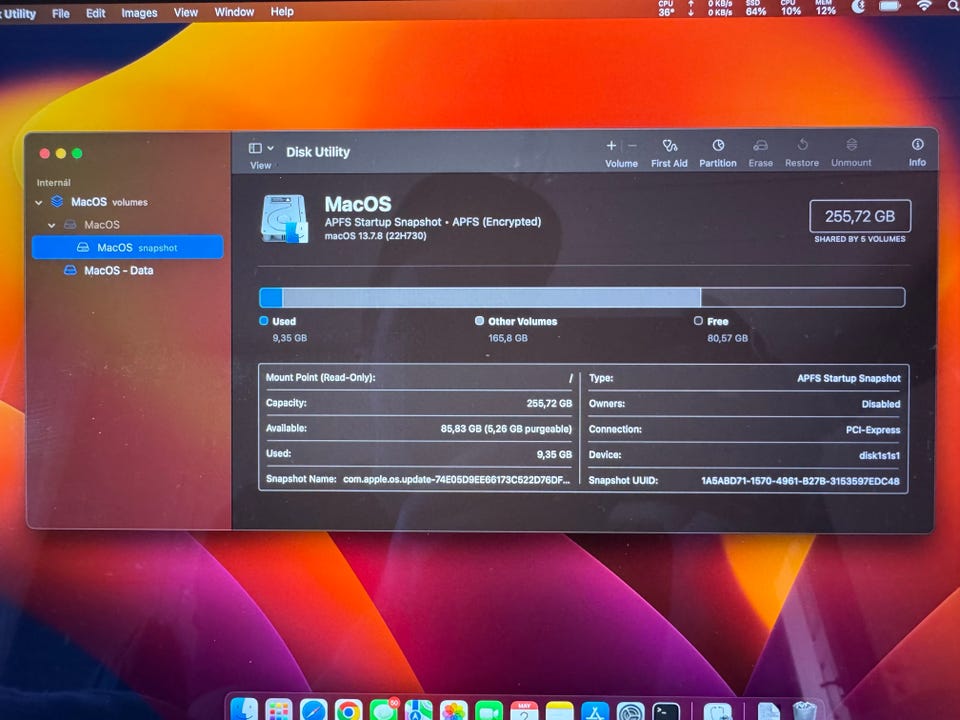Click the CPU temperature menu bar item
Screen dimensions: 960x720
tap(666, 8)
